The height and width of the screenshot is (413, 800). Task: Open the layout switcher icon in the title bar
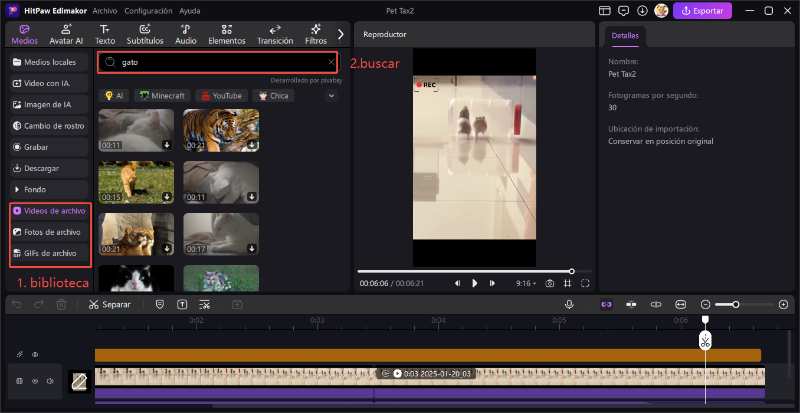tap(605, 11)
